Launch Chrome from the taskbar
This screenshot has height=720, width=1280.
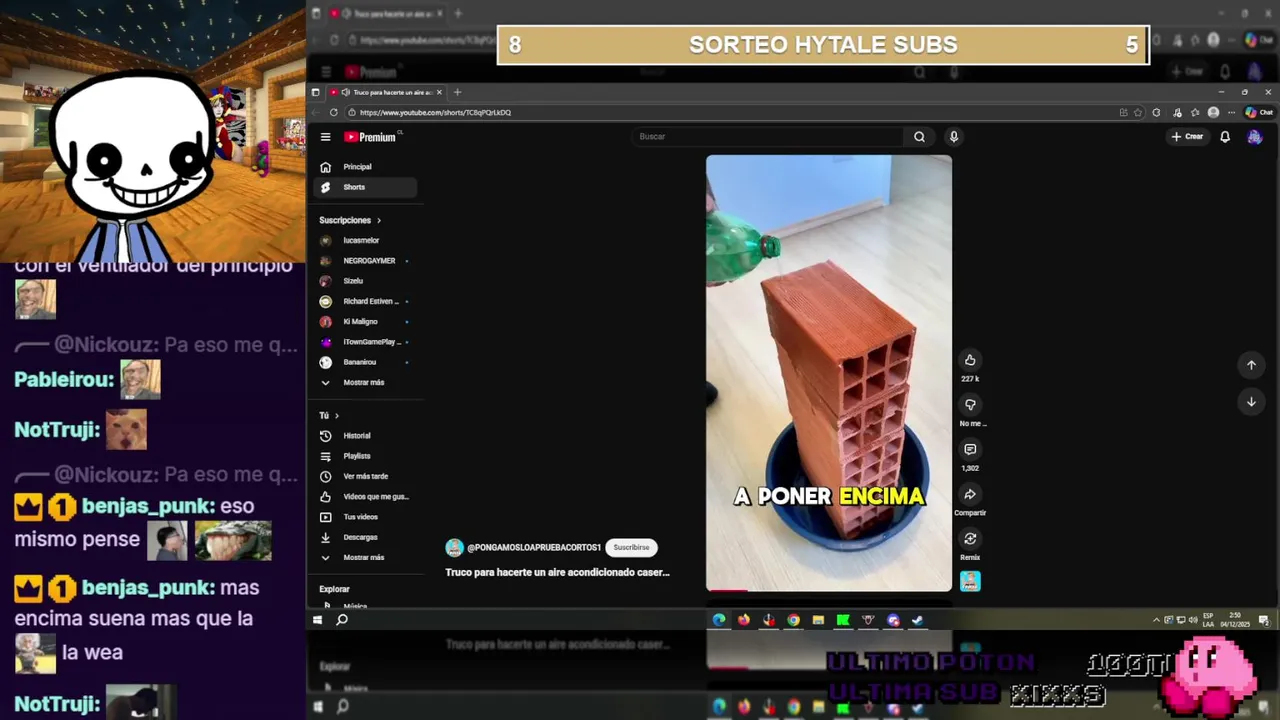pyautogui.click(x=793, y=620)
